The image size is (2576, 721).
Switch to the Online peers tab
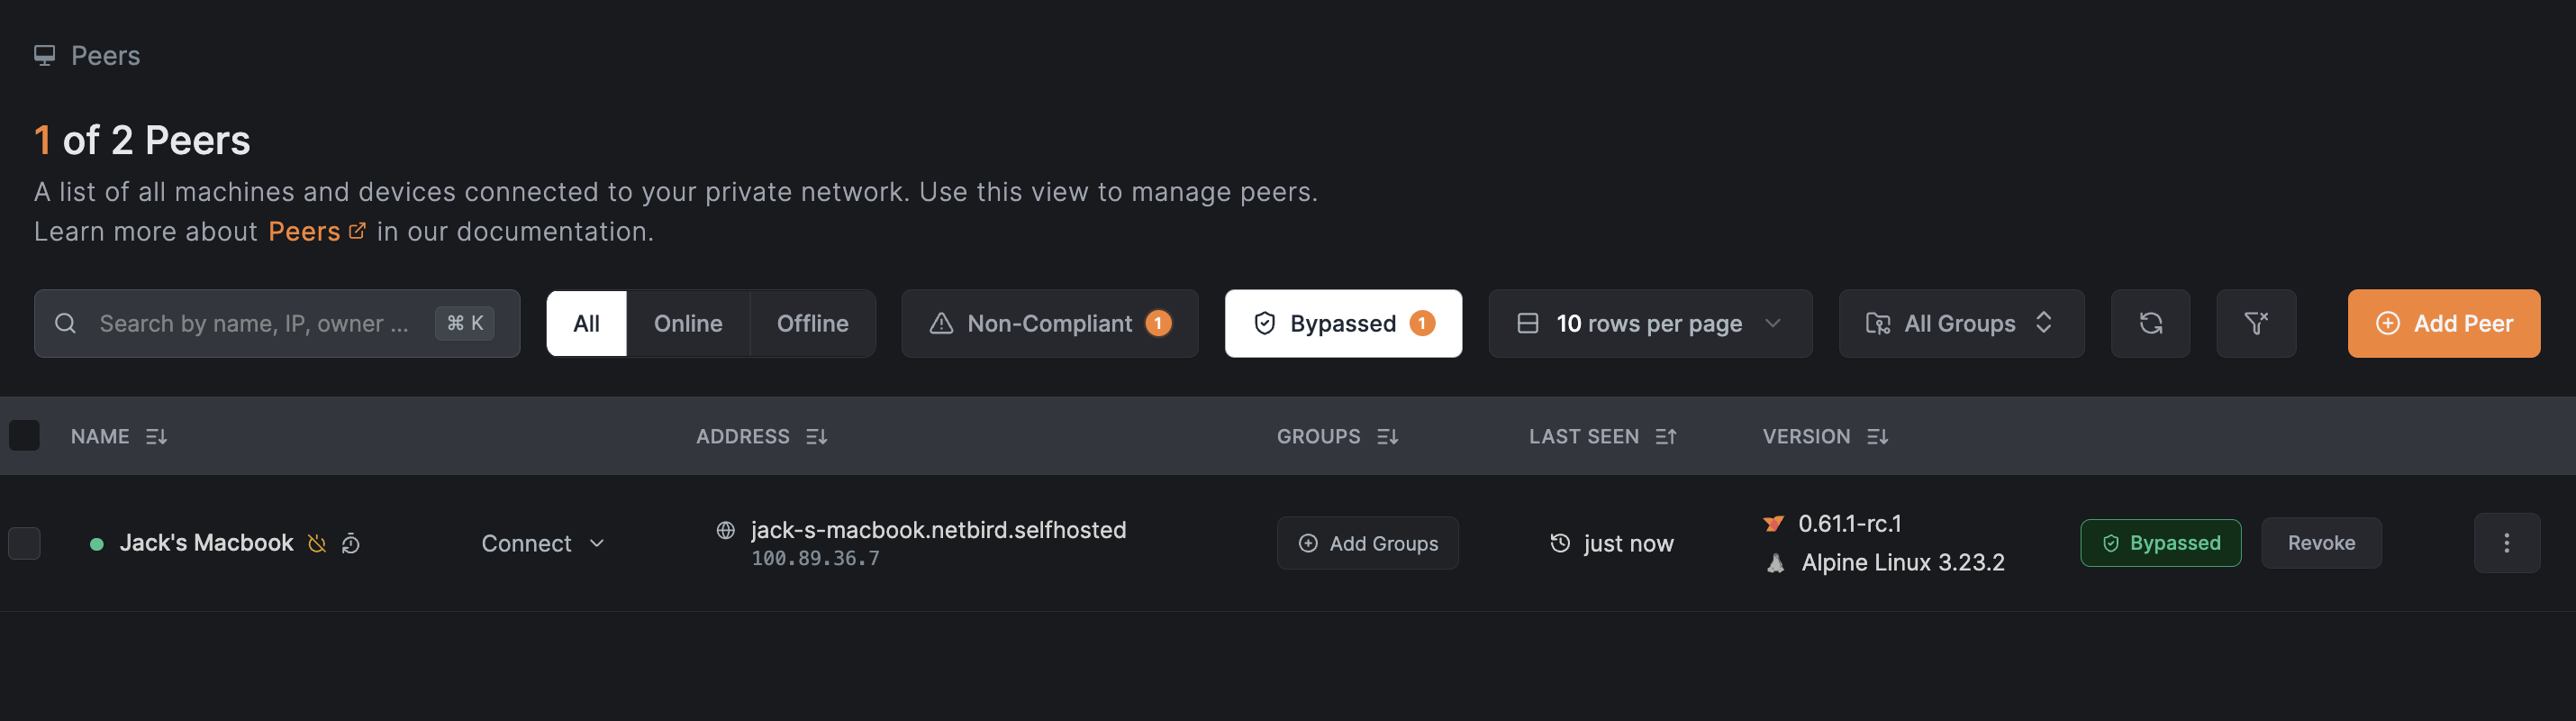tap(687, 323)
